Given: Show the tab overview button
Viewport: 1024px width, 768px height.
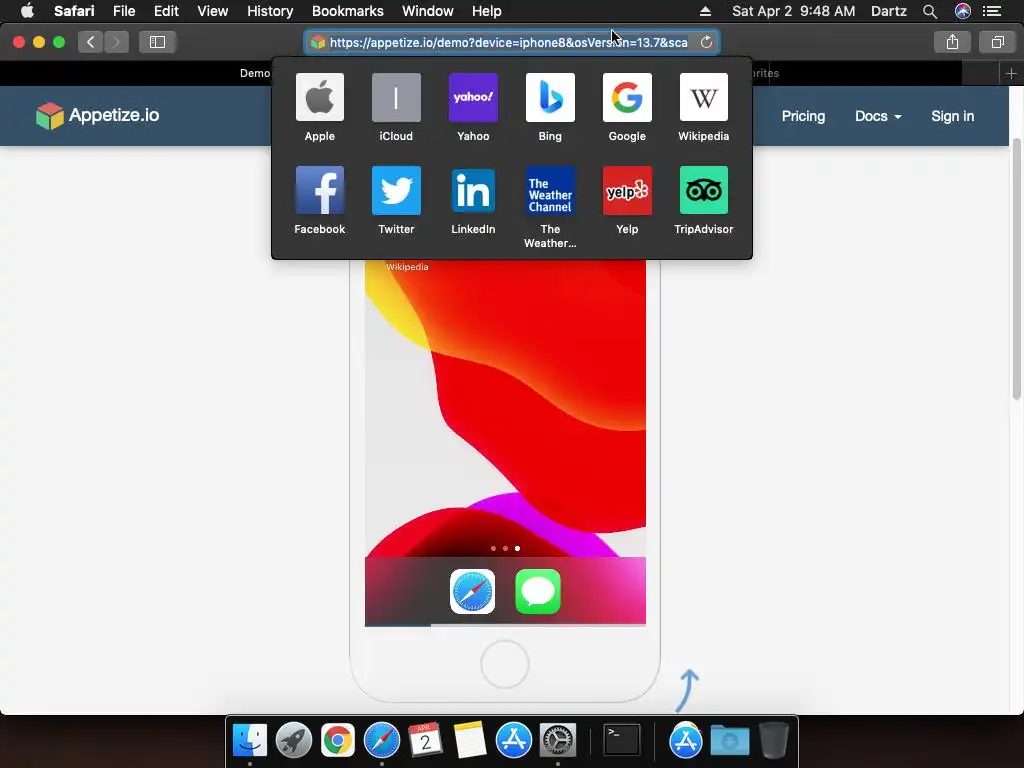Looking at the screenshot, I should (997, 42).
